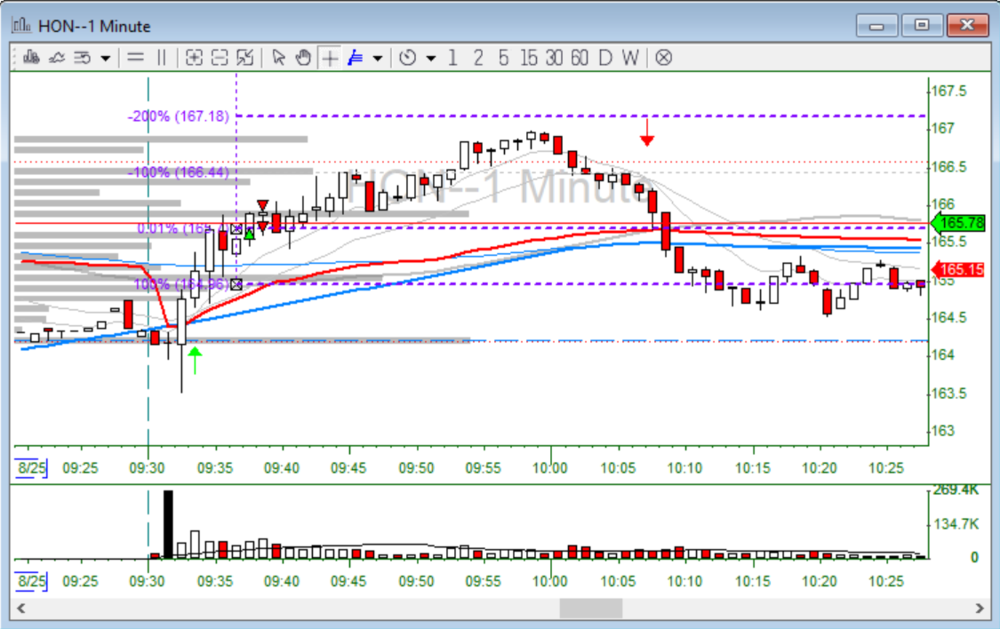This screenshot has height=629, width=1000.
Task: Toggle the crosshair cursor mode
Action: coord(329,57)
